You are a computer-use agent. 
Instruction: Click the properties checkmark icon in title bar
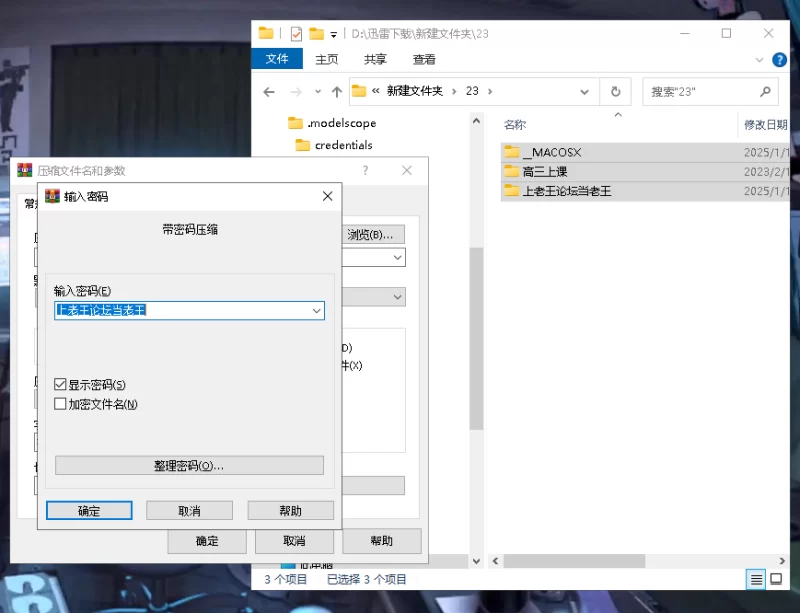[296, 34]
